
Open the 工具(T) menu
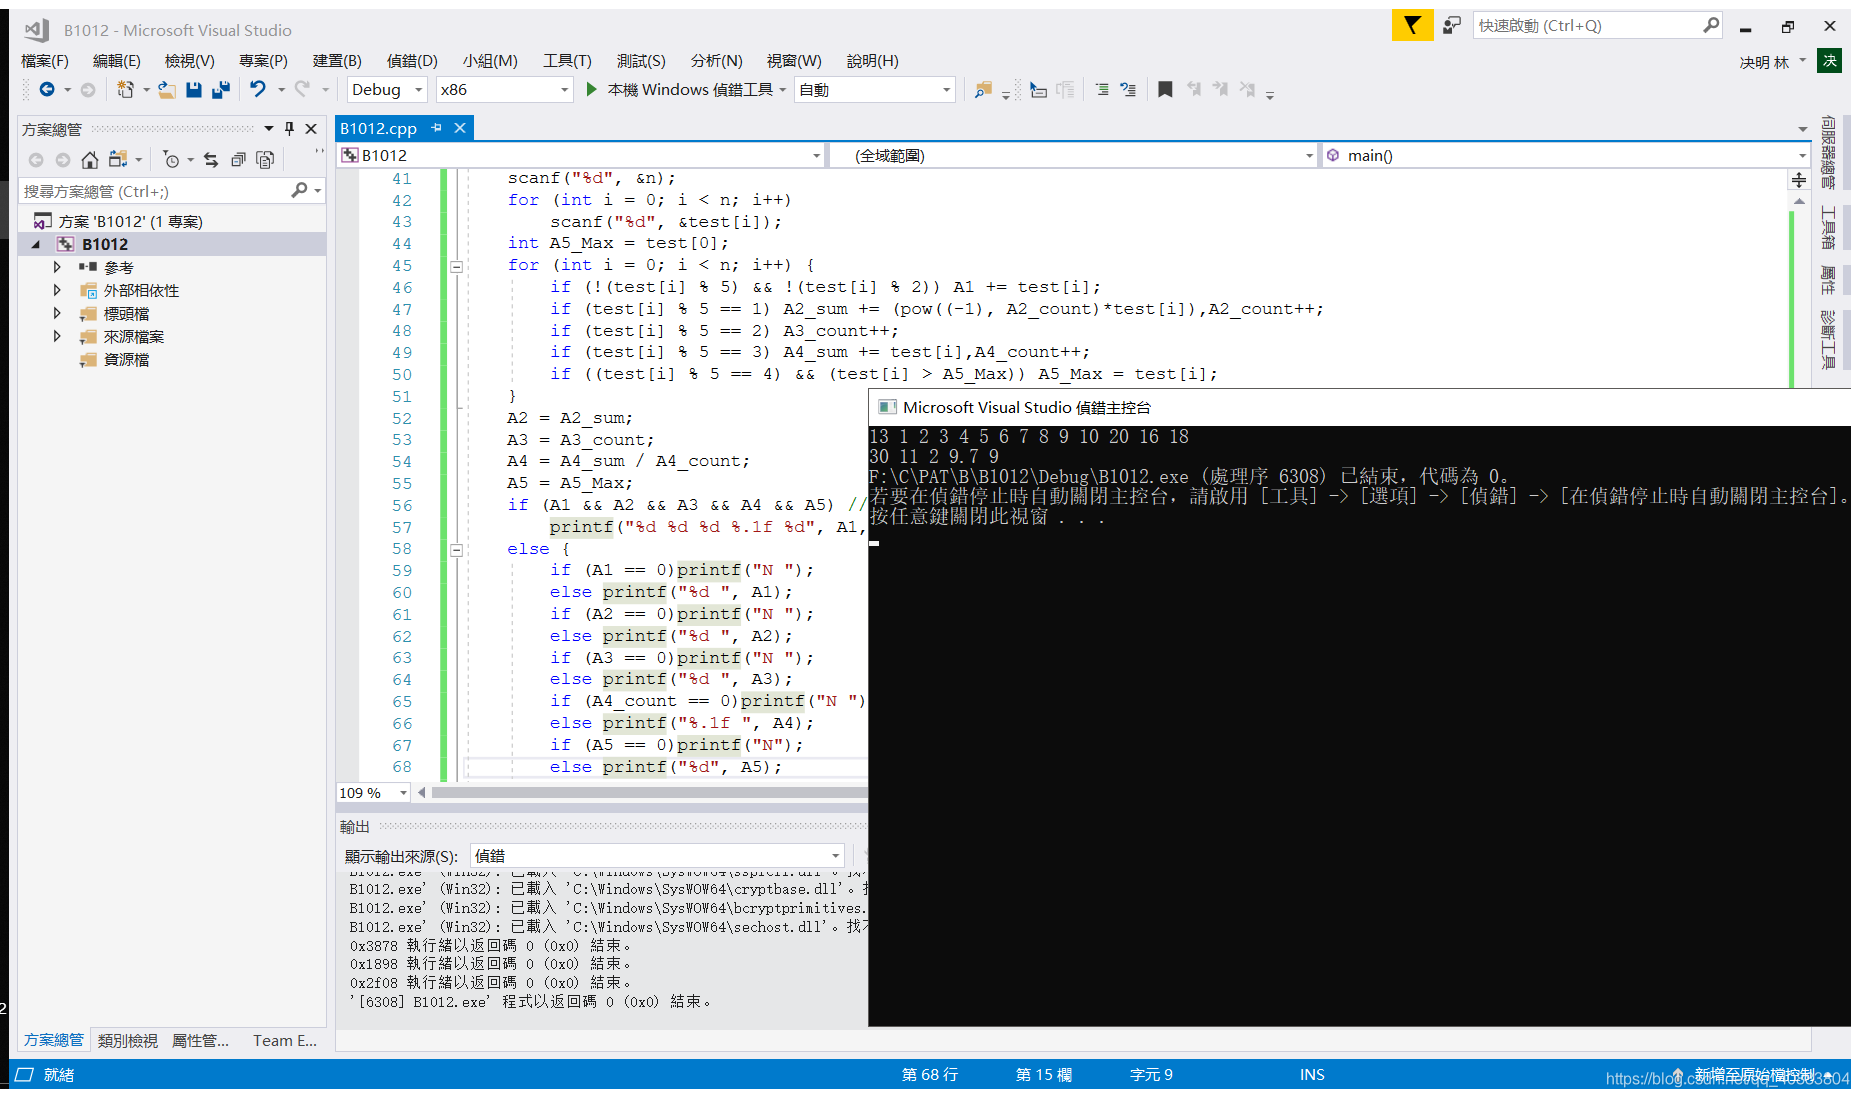click(x=567, y=61)
